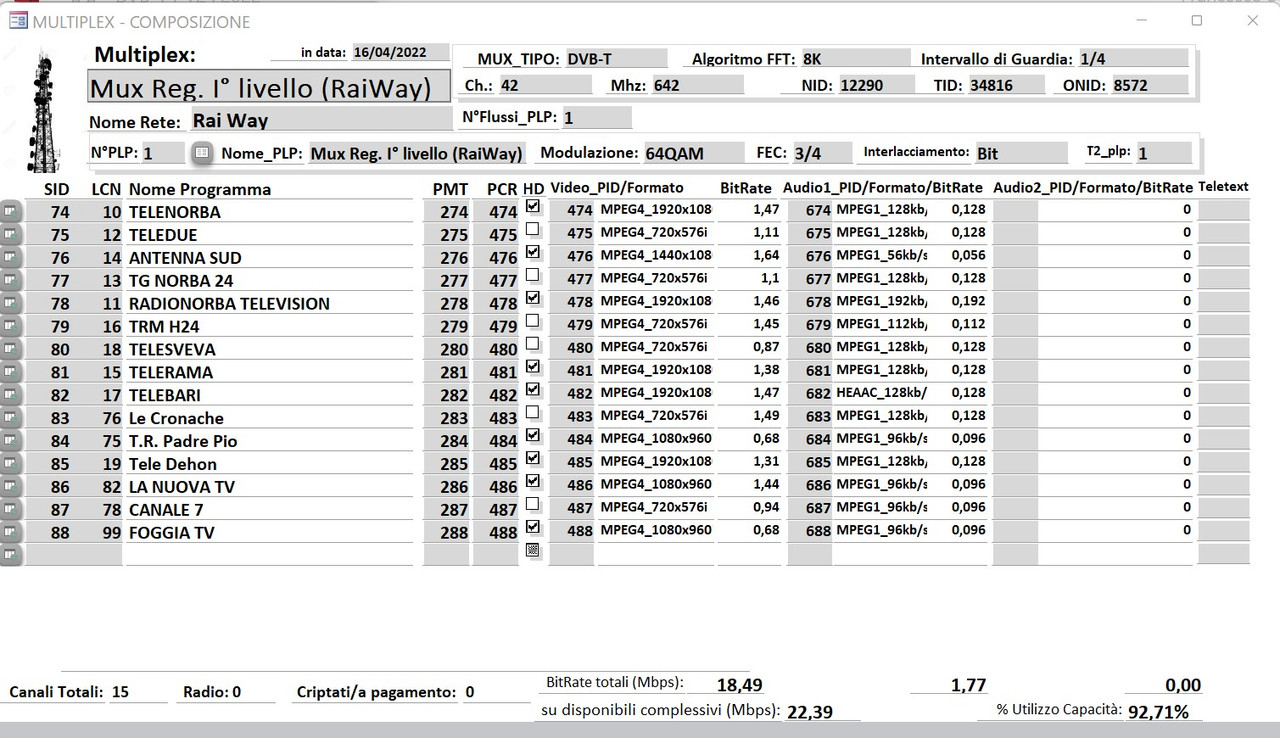Uncheck HD checkbox for RADIONORBA TELEVISION
Image resolution: width=1280 pixels, height=738 pixels.
[533, 298]
